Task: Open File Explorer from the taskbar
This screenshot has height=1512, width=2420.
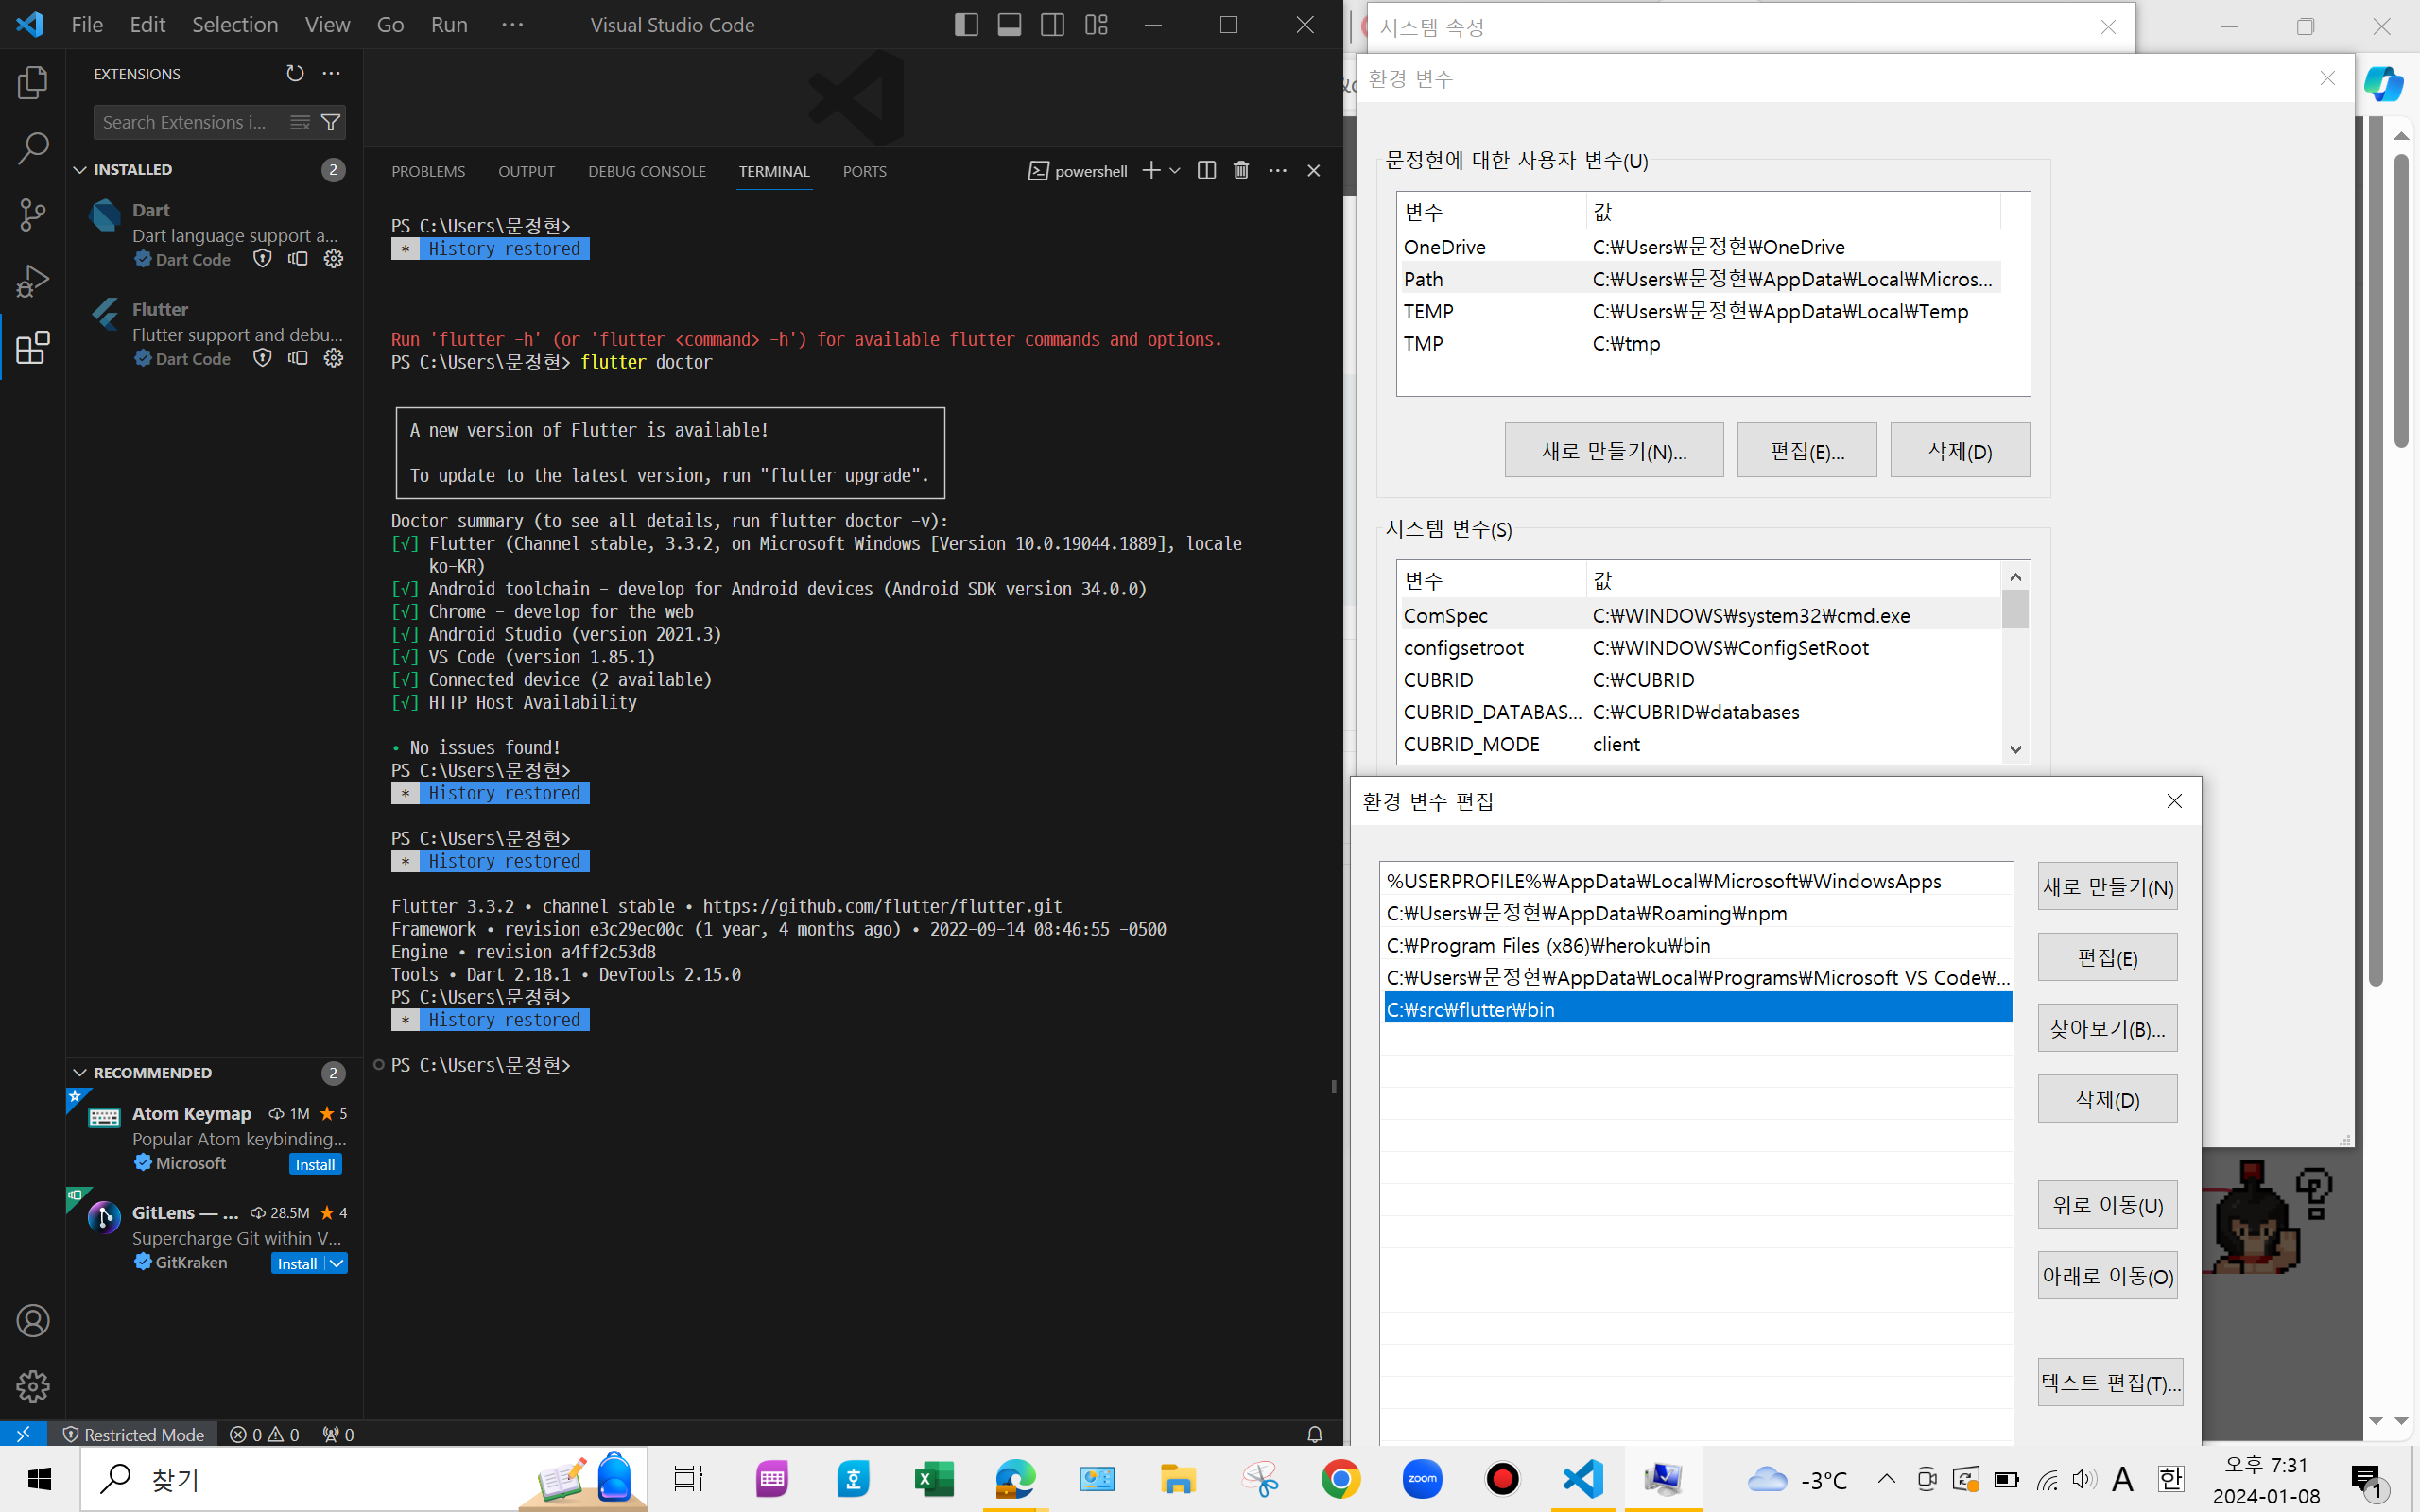Action: pos(1178,1479)
